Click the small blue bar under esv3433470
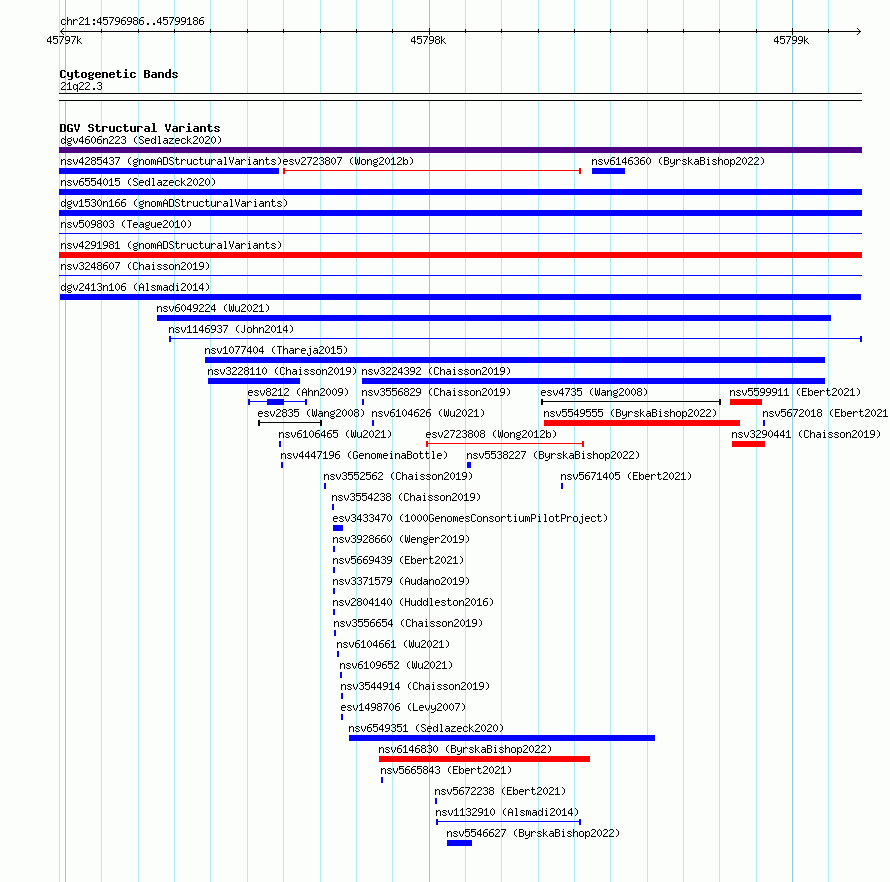Viewport: 890px width, 882px height. pyautogui.click(x=338, y=528)
